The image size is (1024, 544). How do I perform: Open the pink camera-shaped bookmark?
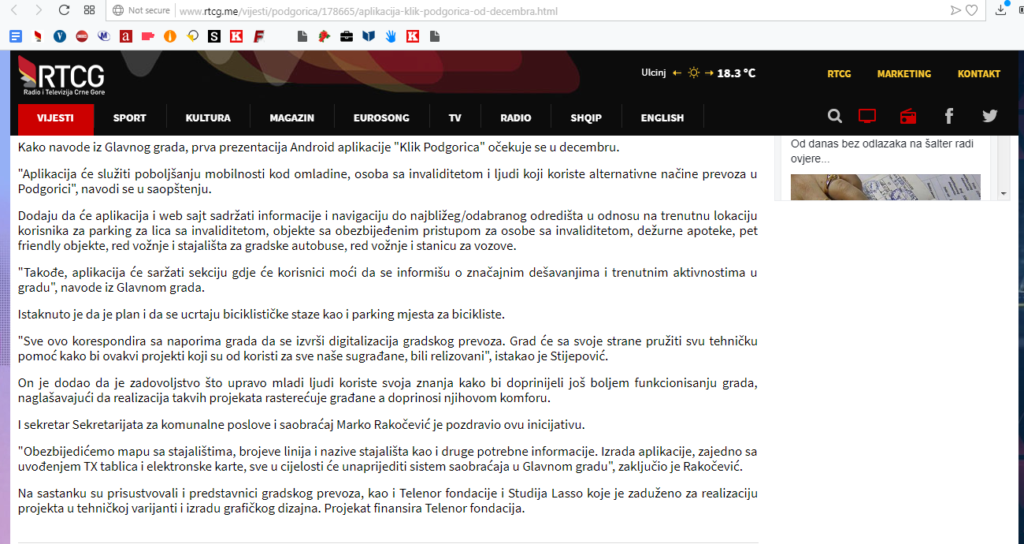click(x=148, y=37)
